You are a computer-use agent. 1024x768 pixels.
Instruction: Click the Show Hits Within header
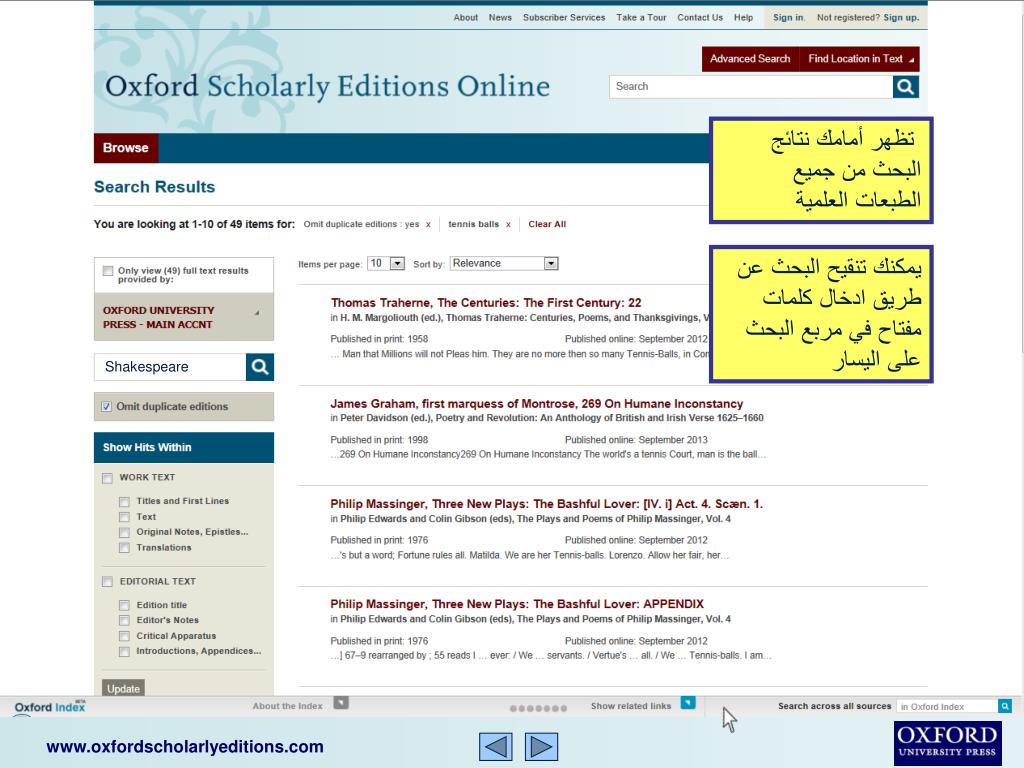click(184, 447)
